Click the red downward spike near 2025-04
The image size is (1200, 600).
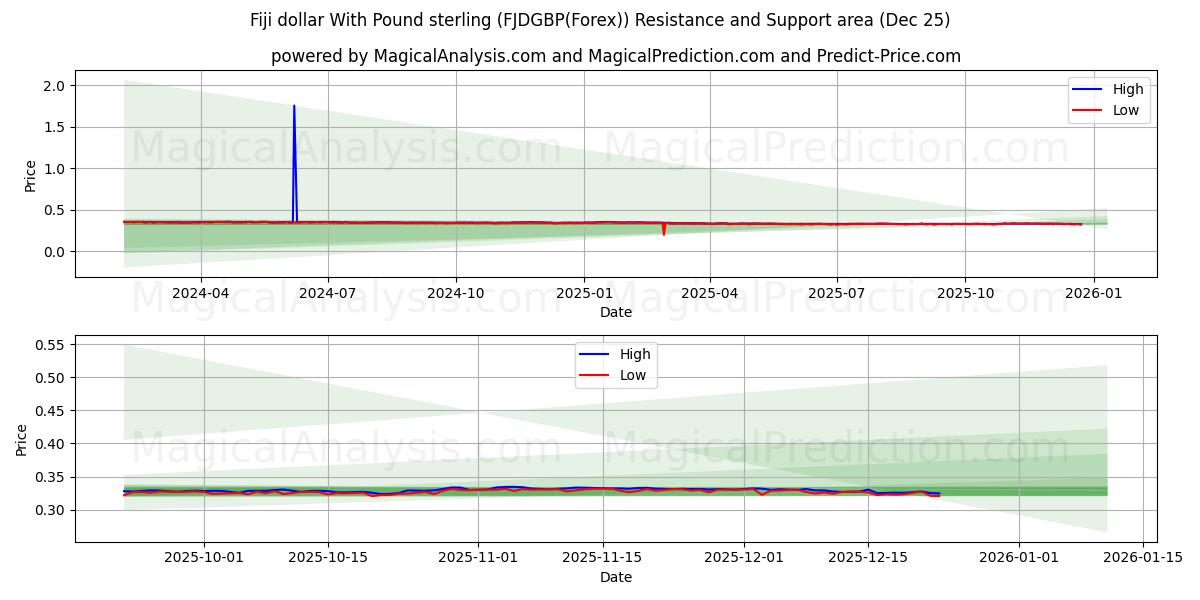coord(662,233)
